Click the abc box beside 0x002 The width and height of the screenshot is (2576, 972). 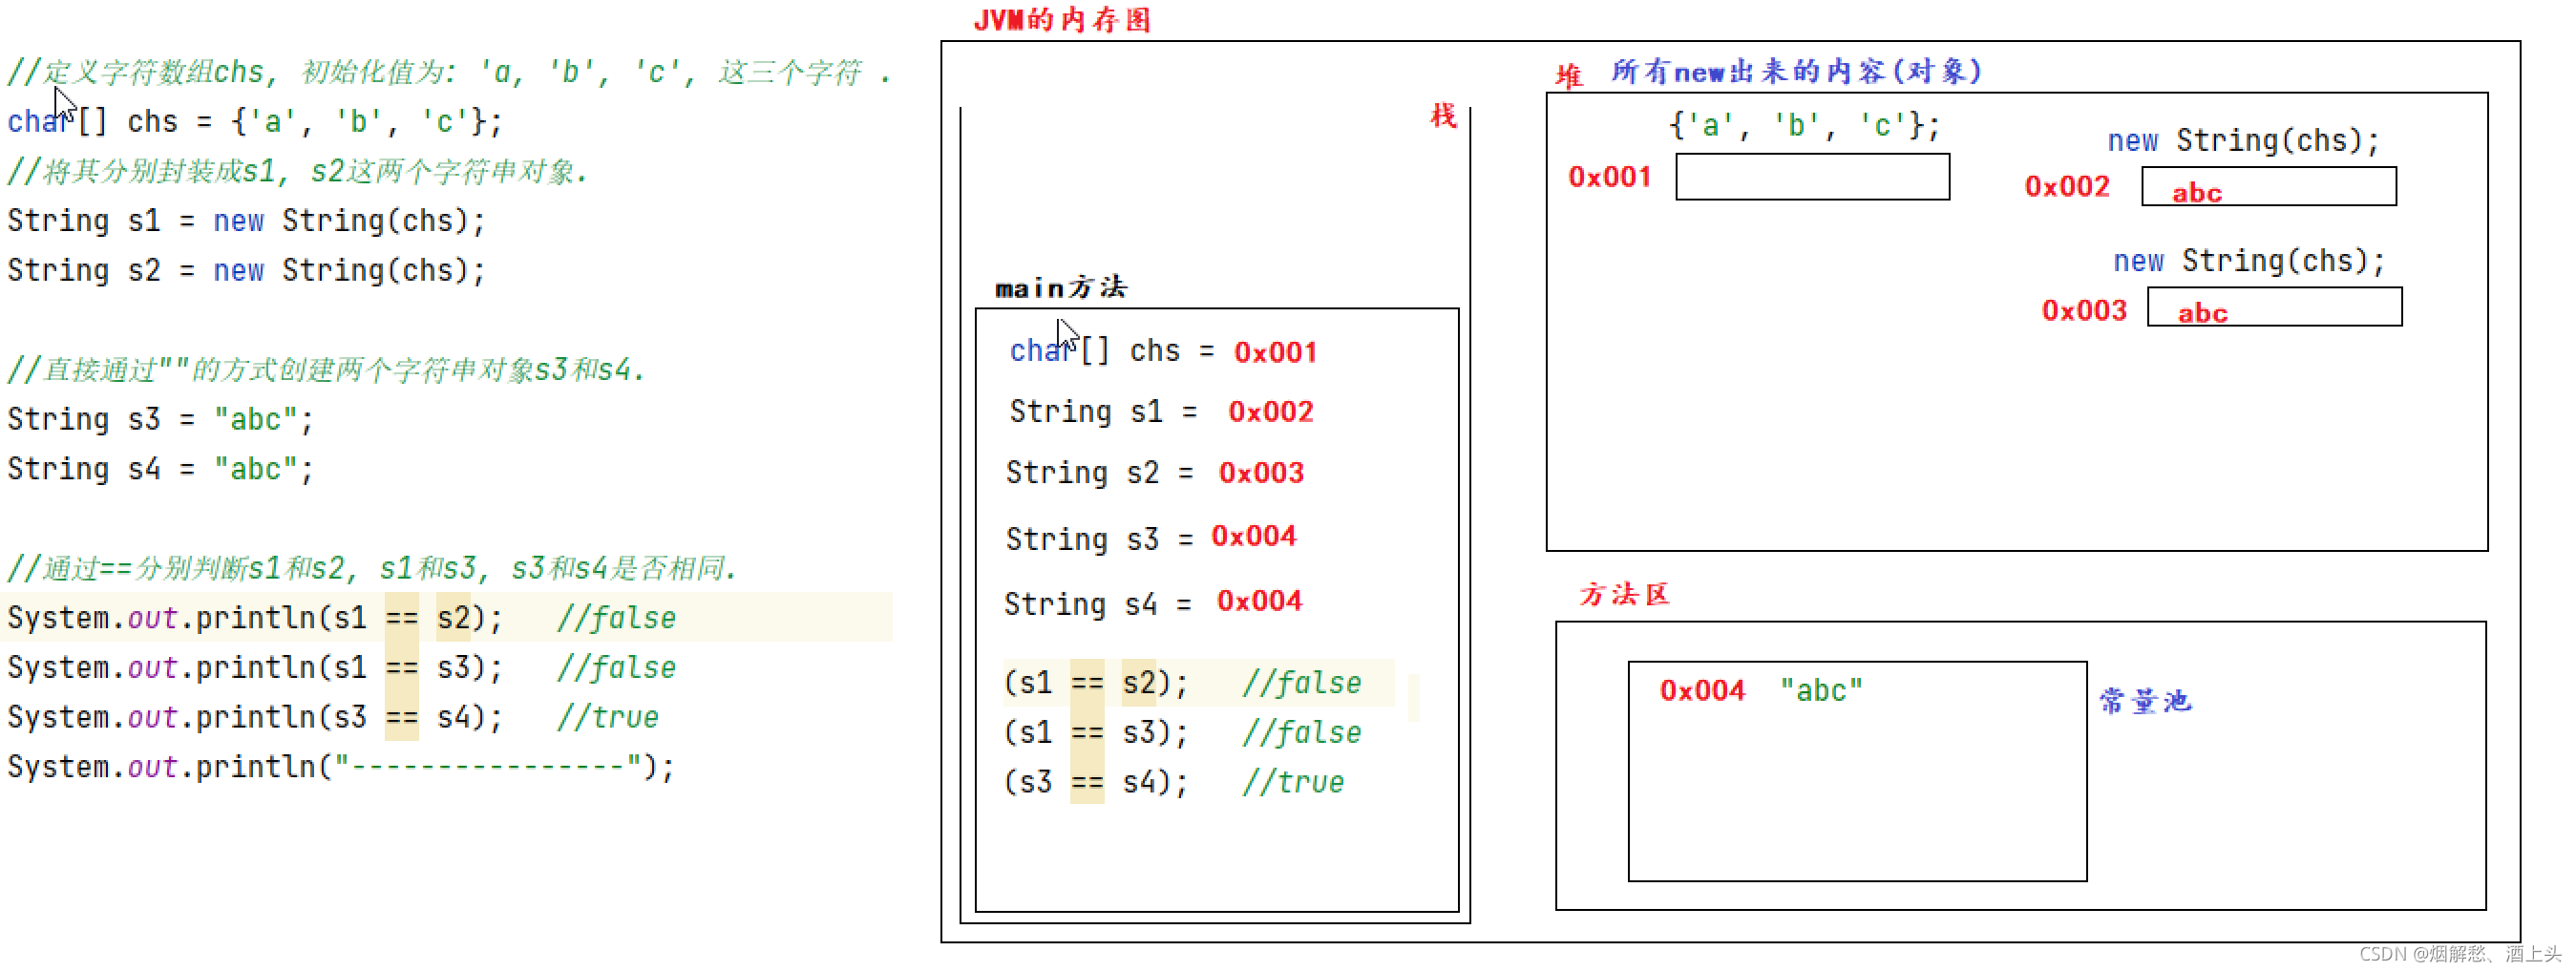click(2268, 187)
